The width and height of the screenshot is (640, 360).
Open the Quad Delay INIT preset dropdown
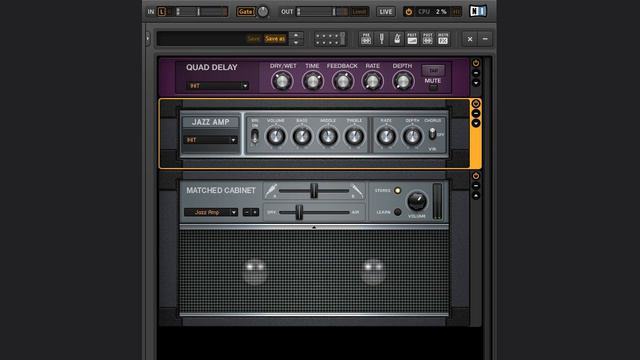tap(218, 86)
